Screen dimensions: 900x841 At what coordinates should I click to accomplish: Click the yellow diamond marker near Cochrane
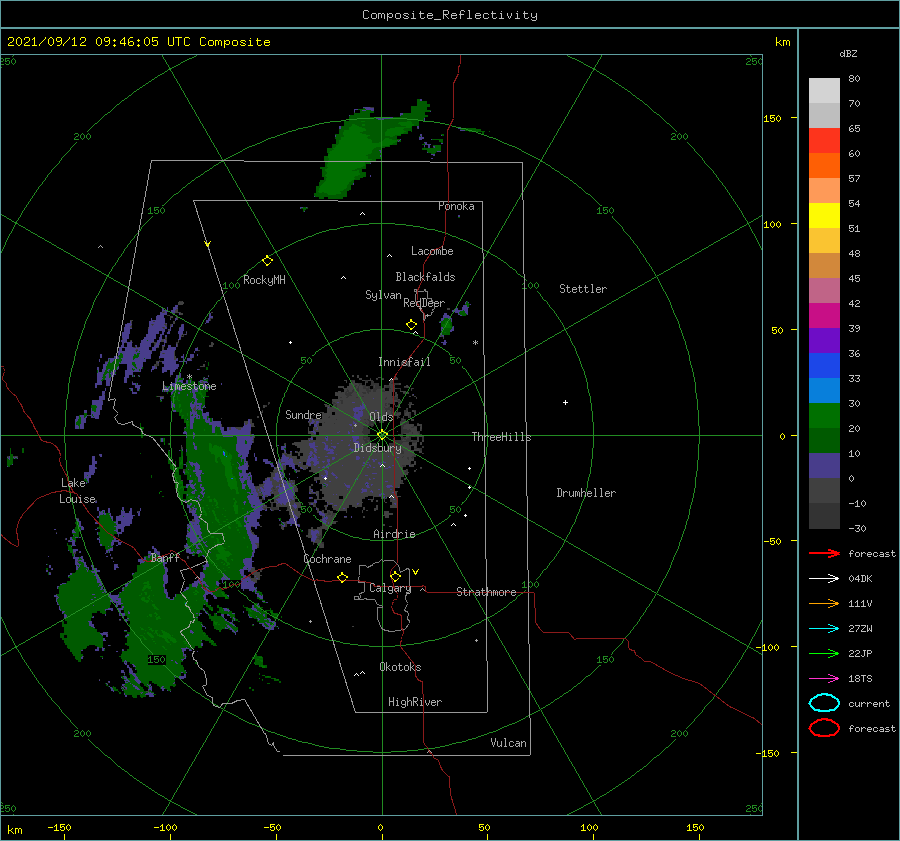point(343,577)
